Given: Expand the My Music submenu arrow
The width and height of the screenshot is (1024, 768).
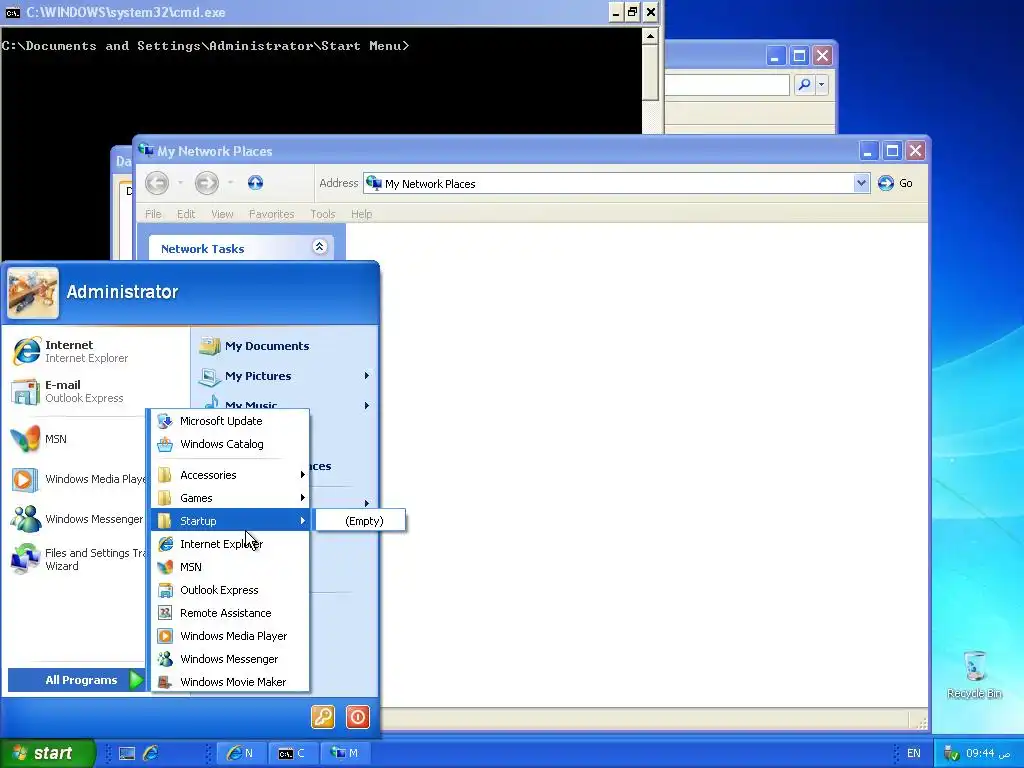Looking at the screenshot, I should 366,406.
